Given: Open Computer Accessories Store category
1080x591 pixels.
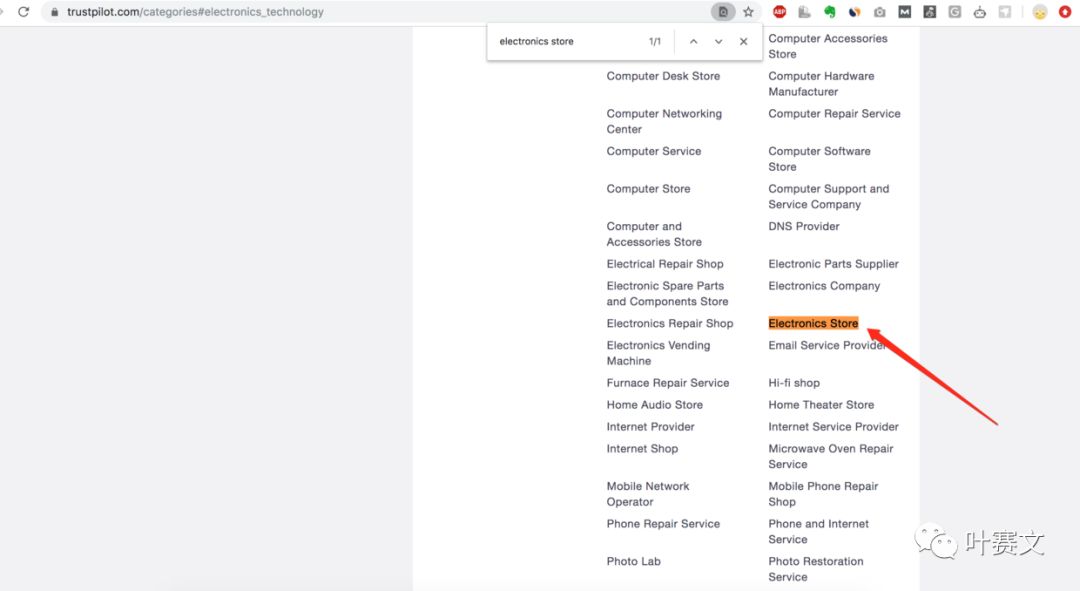Looking at the screenshot, I should [828, 46].
